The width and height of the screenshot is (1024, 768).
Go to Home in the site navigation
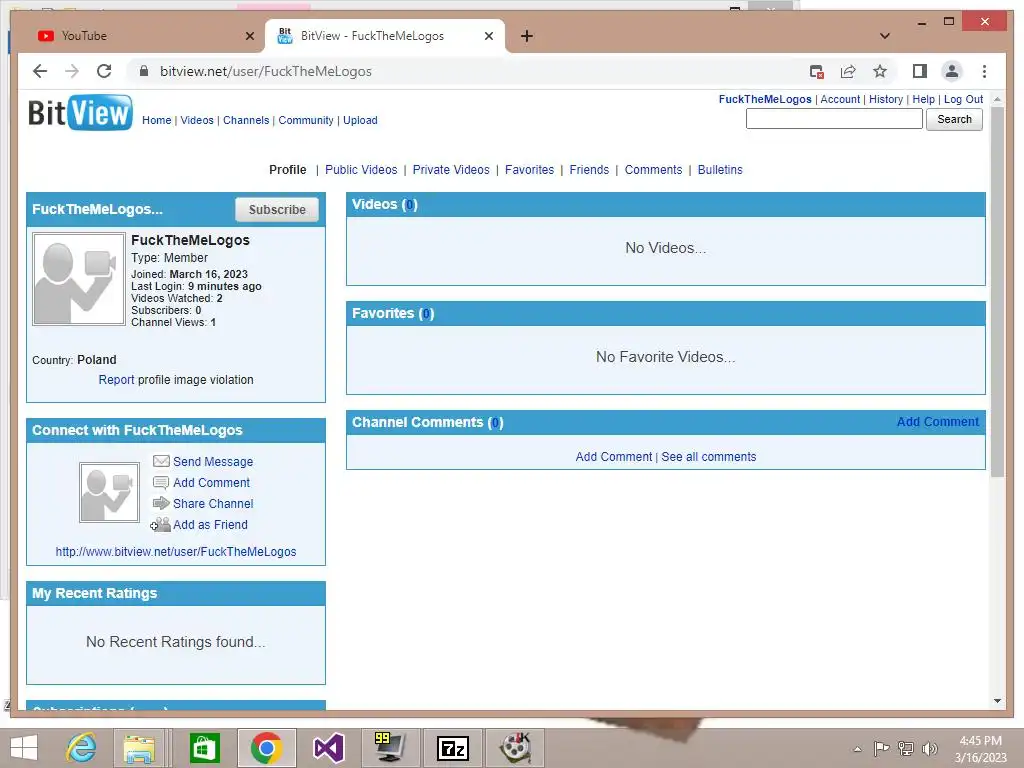(157, 120)
